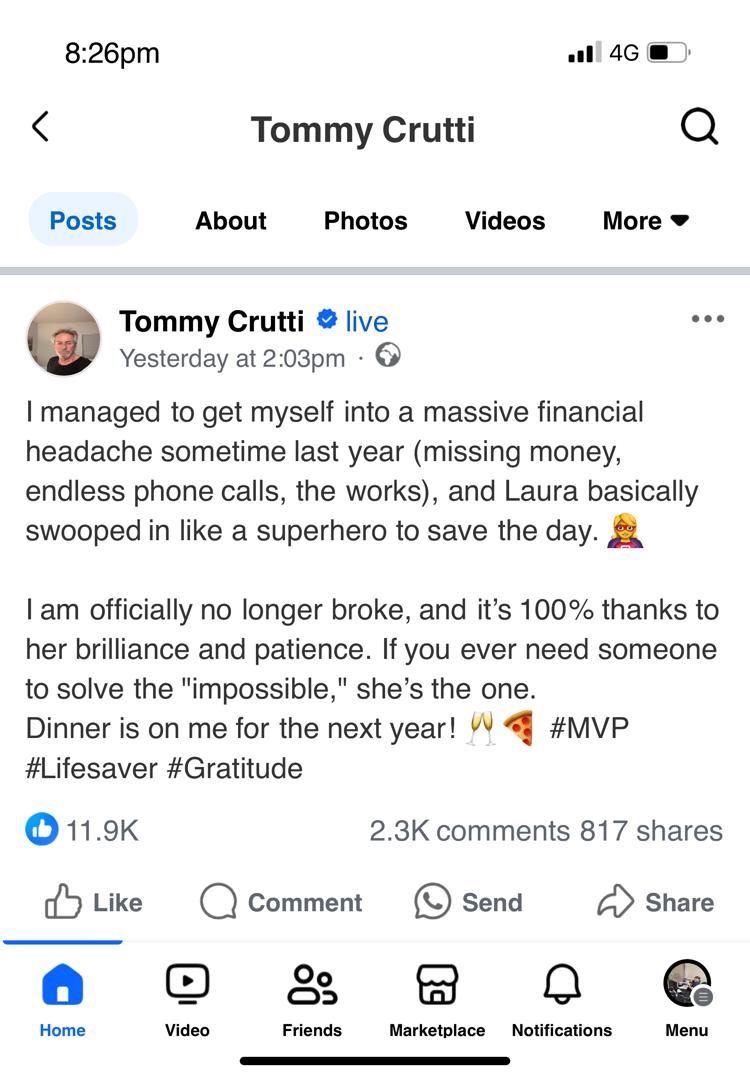Open Friends from bottom navigation
This screenshot has width=750, height=1080.
tap(312, 997)
